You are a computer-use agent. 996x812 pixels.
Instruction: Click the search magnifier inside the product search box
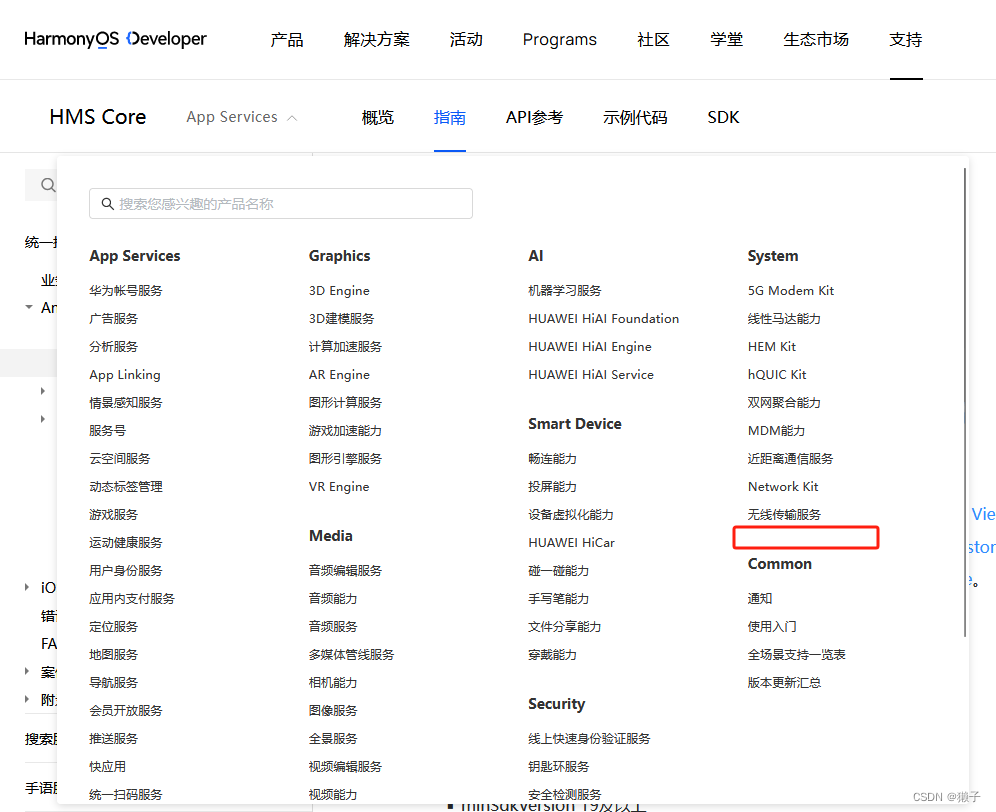108,203
